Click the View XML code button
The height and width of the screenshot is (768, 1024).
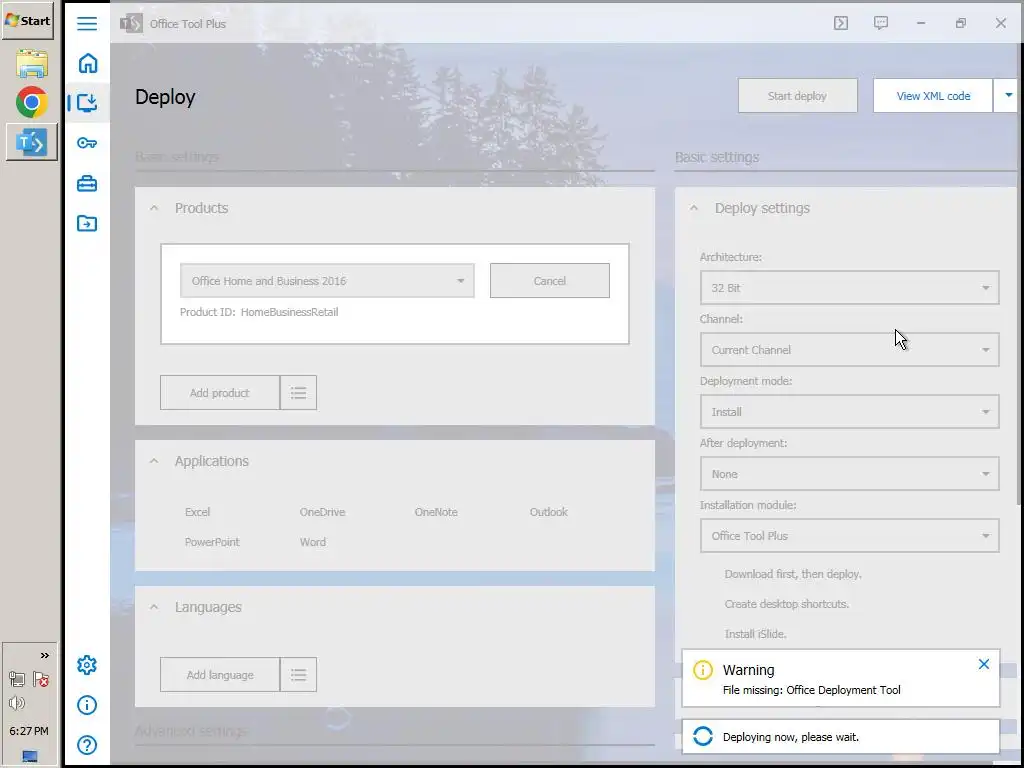[x=933, y=95]
